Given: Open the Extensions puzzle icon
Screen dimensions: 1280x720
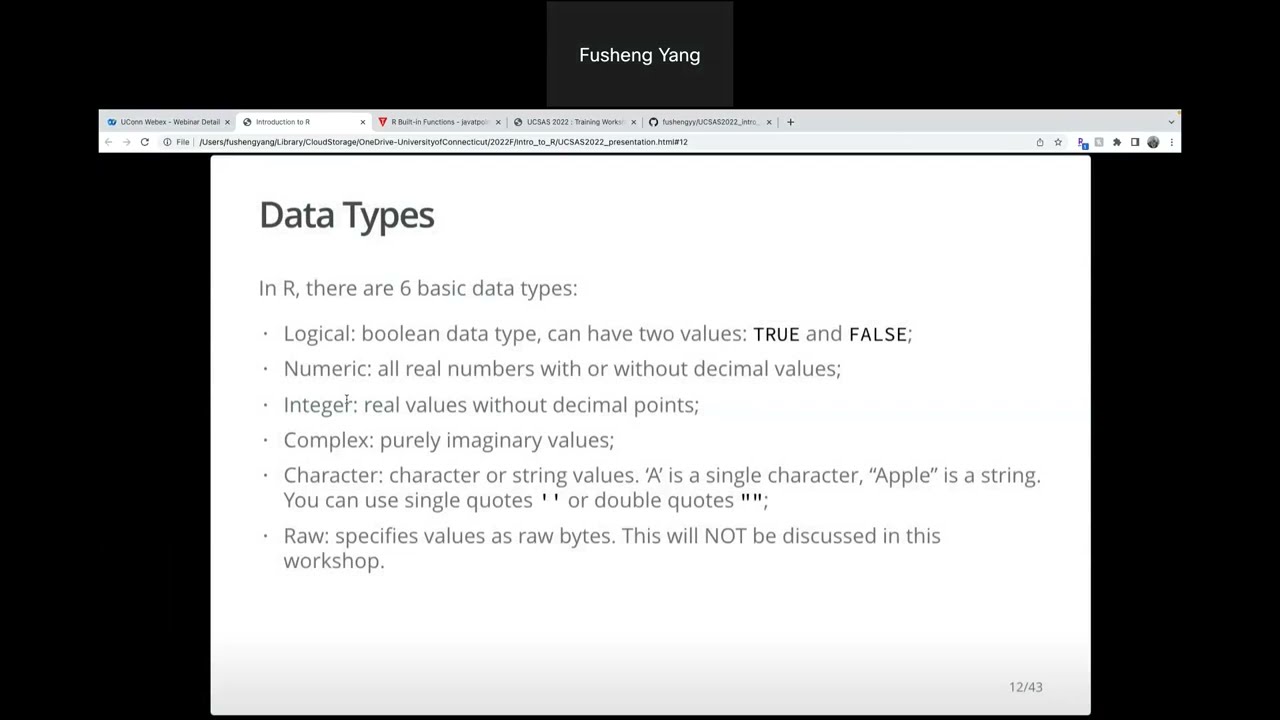Looking at the screenshot, I should tap(1117, 142).
